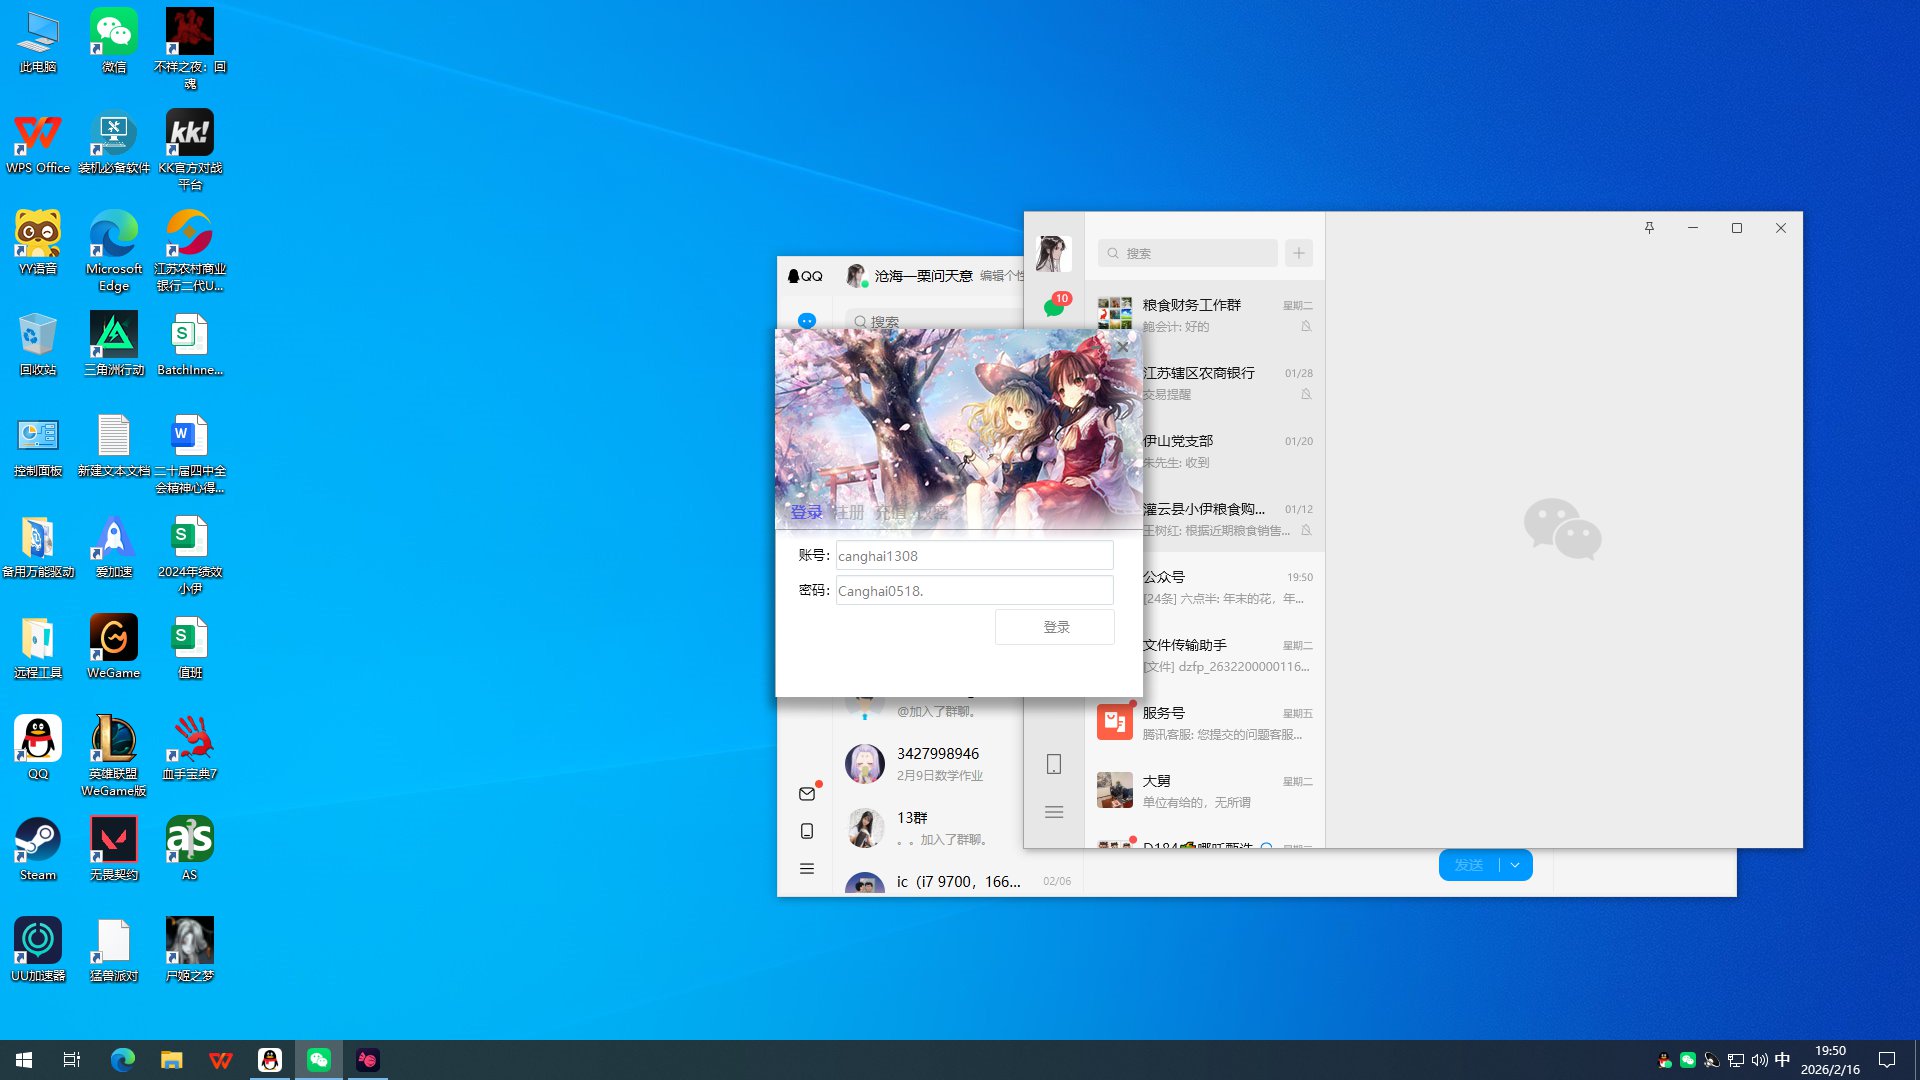Select the 充值 tab in login dialog
This screenshot has width=1920, height=1080.
pos(890,512)
